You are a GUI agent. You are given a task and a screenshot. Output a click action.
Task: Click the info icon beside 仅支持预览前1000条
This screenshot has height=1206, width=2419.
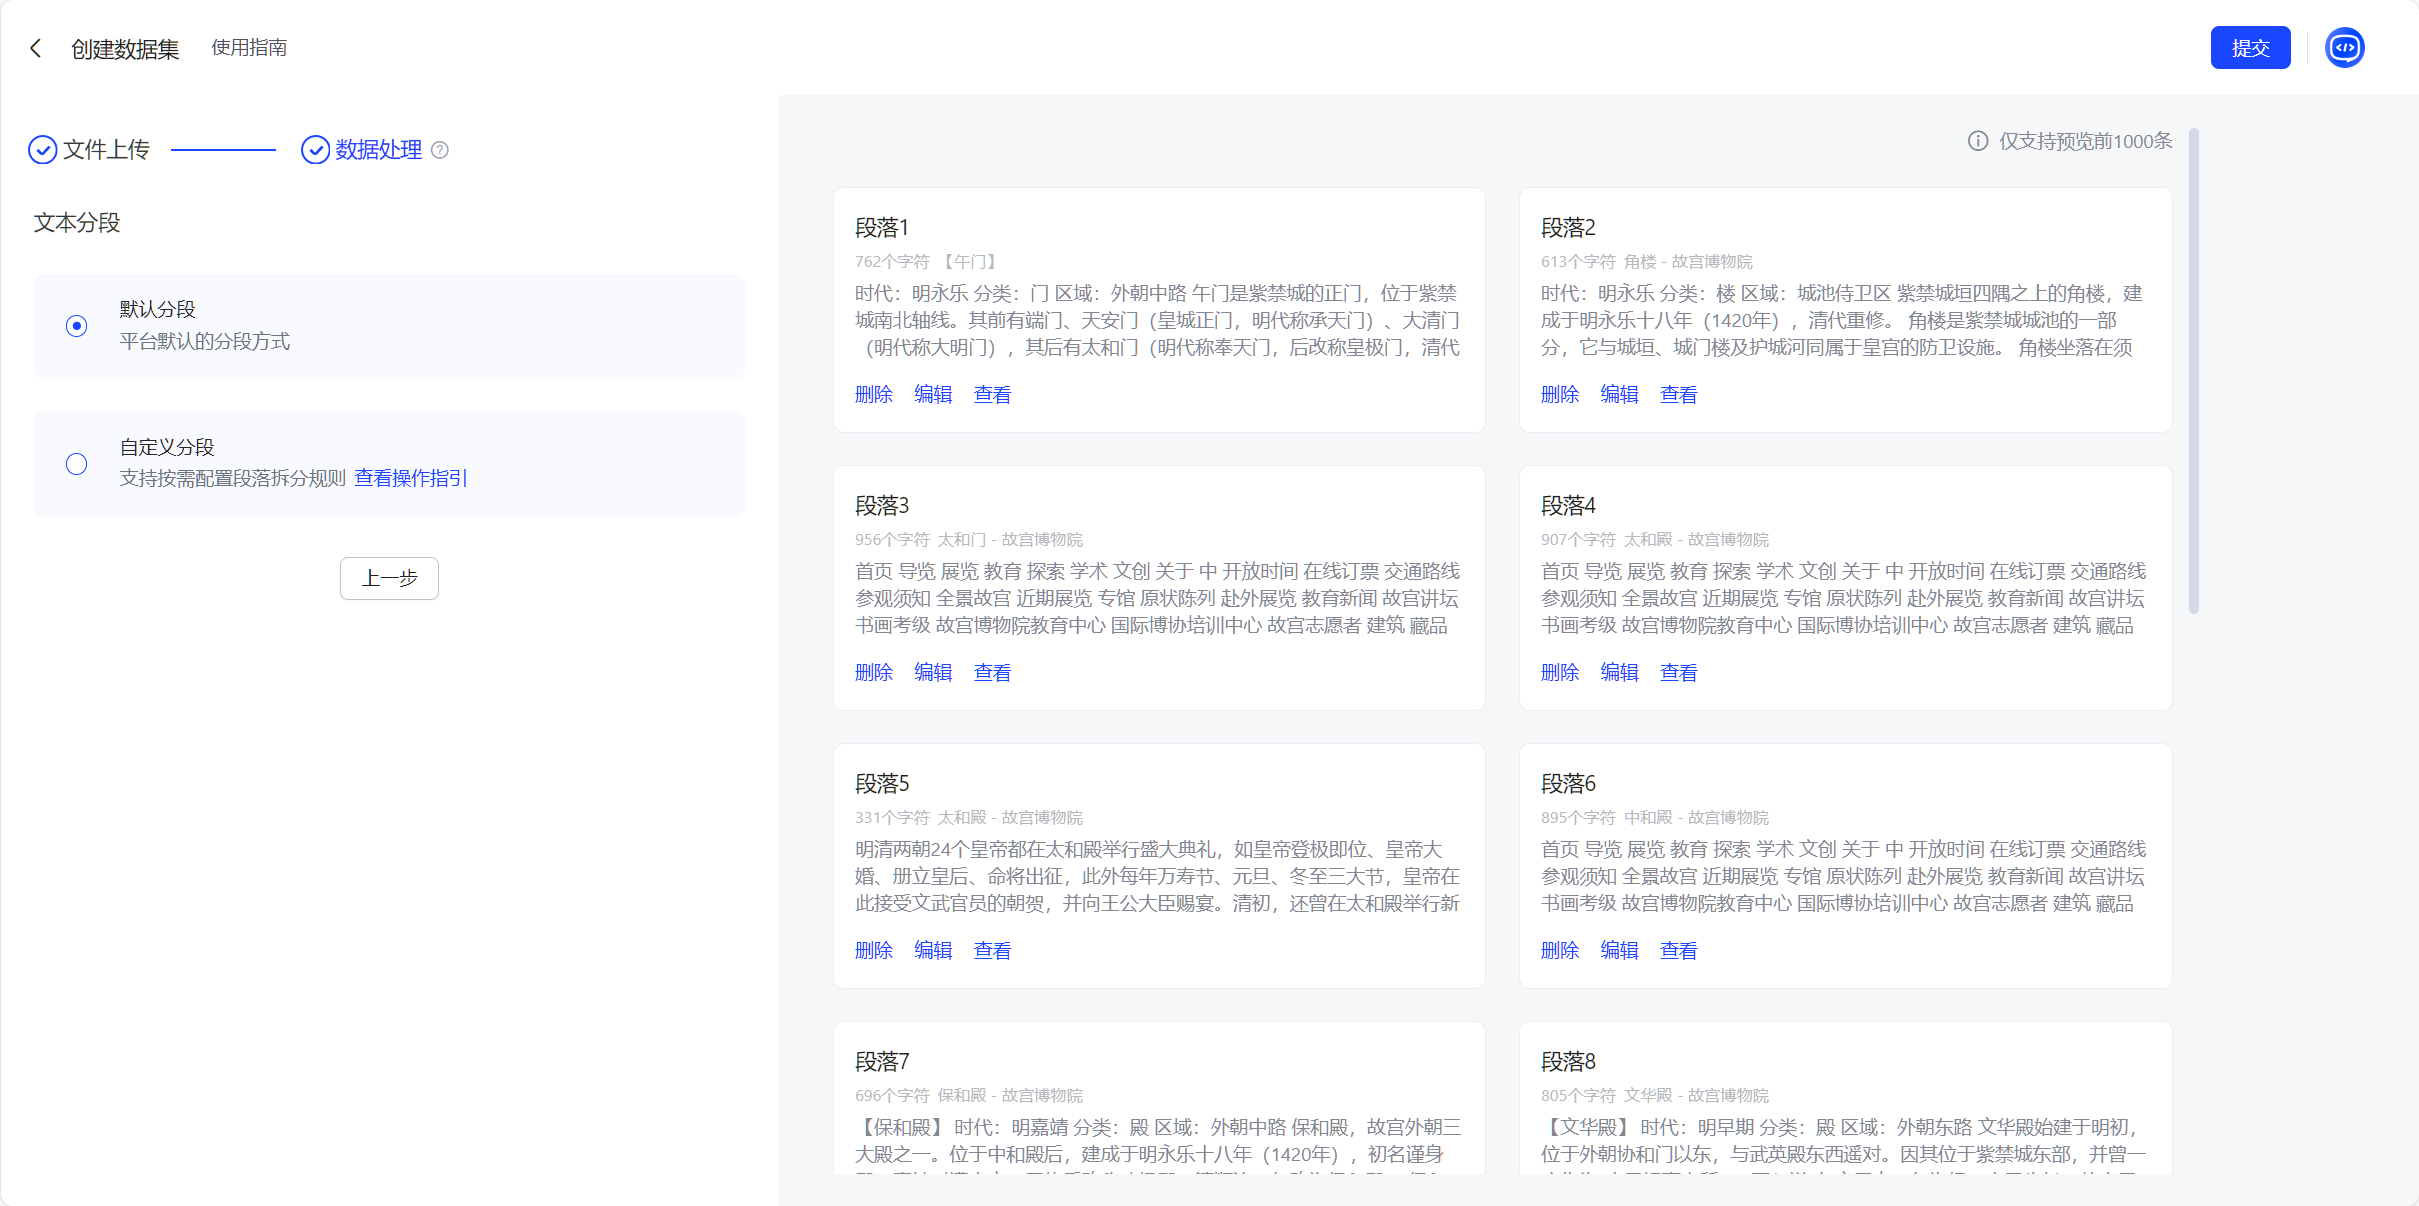click(1977, 141)
